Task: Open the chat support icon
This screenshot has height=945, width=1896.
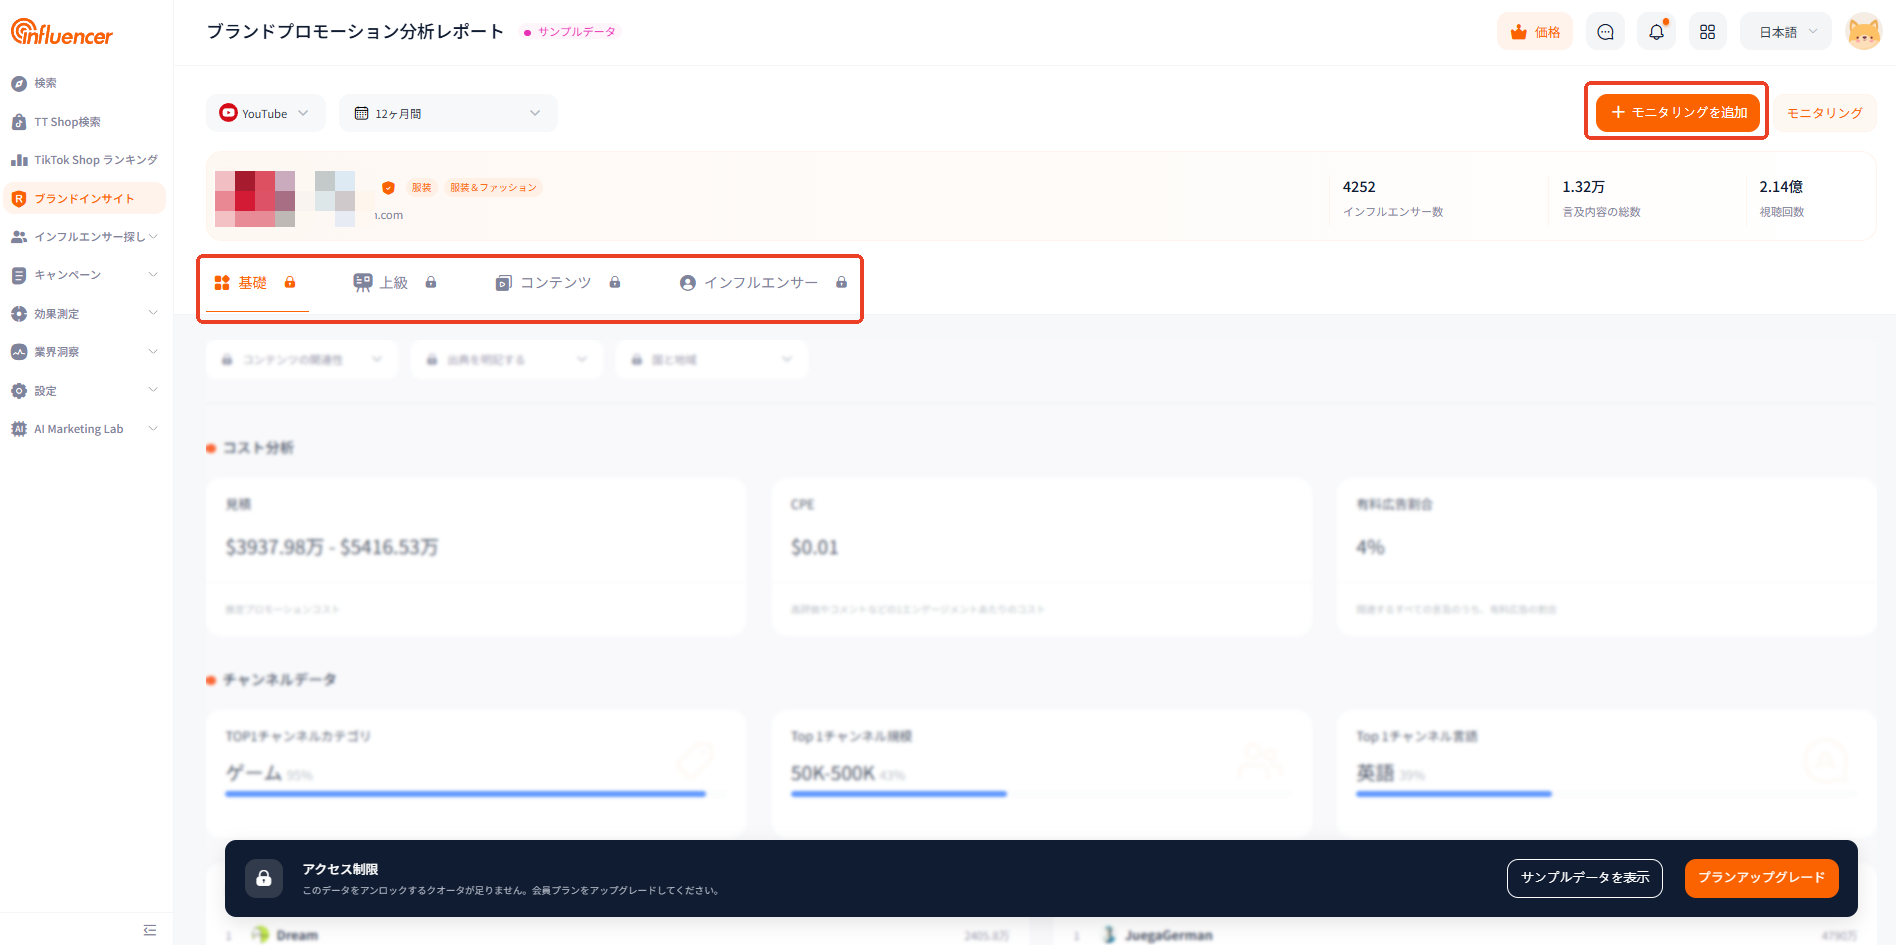Action: 1605,32
